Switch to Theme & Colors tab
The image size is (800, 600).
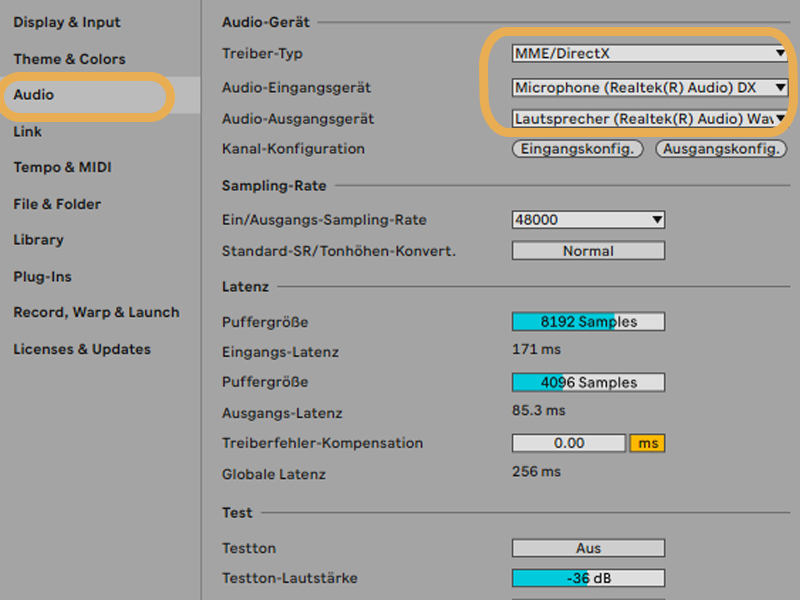[69, 59]
